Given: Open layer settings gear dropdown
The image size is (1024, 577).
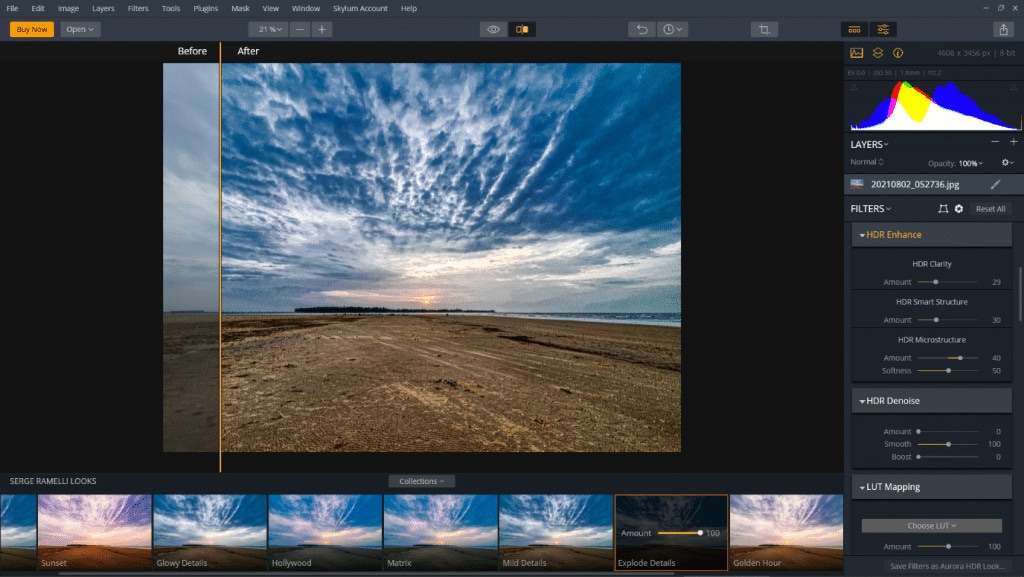Looking at the screenshot, I should tap(1008, 163).
